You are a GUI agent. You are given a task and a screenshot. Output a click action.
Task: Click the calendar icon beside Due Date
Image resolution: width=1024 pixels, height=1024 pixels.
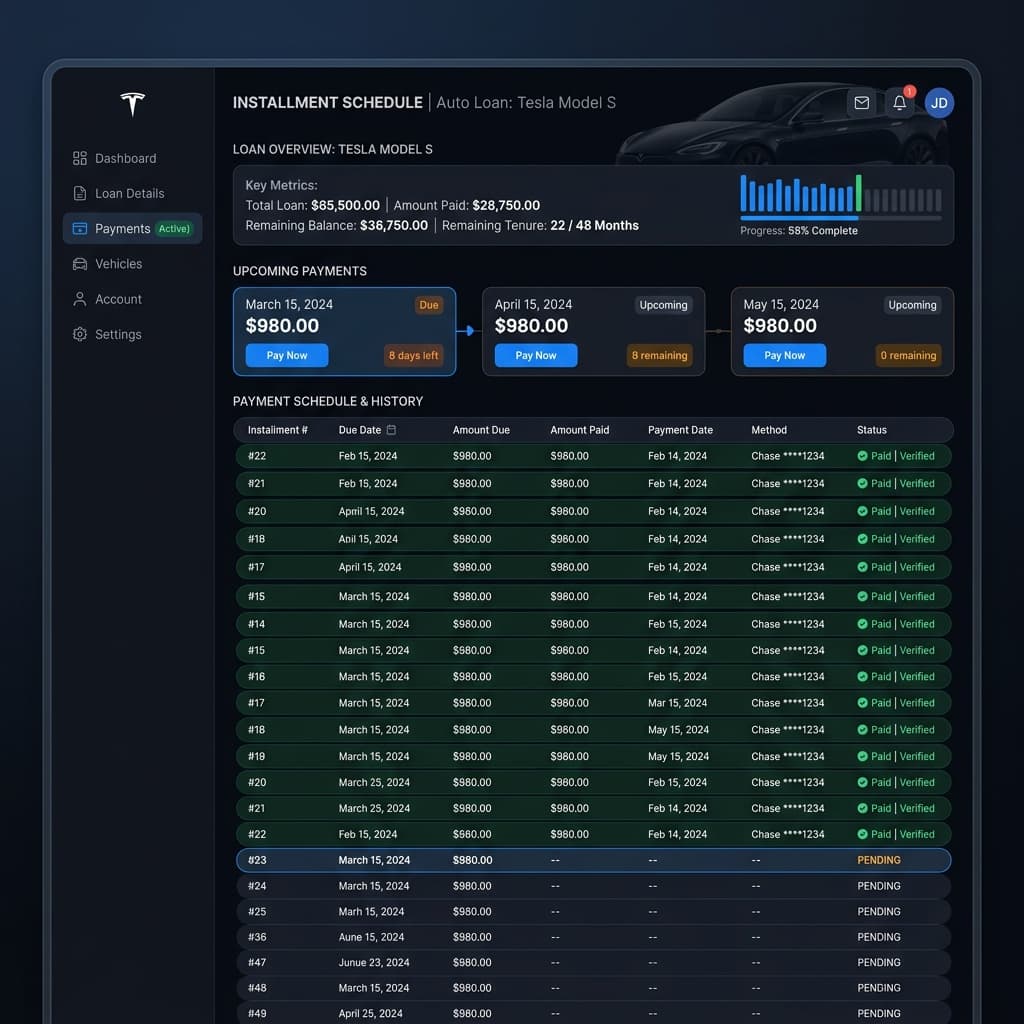tap(391, 430)
